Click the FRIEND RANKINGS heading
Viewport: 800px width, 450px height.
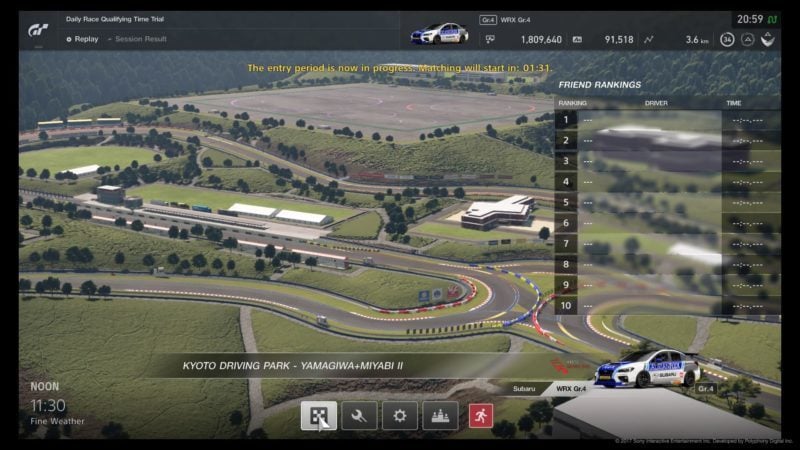pos(599,85)
